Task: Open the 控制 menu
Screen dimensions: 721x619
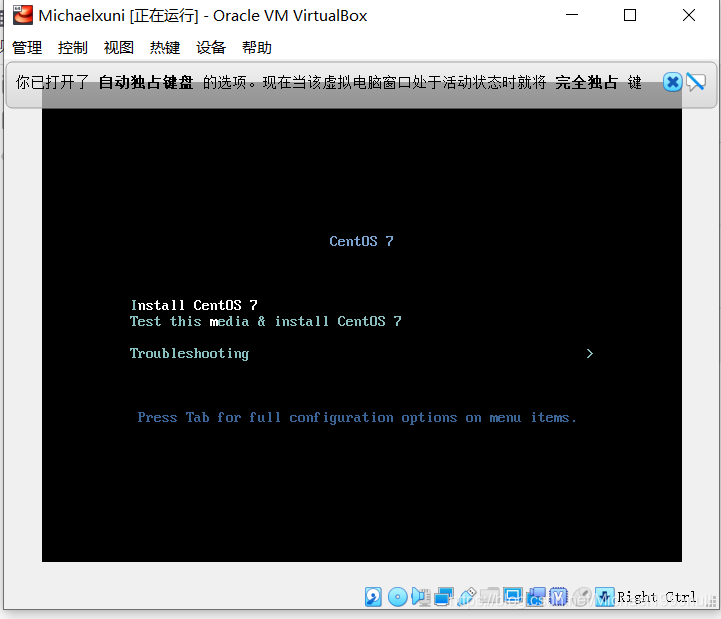Action: (73, 47)
